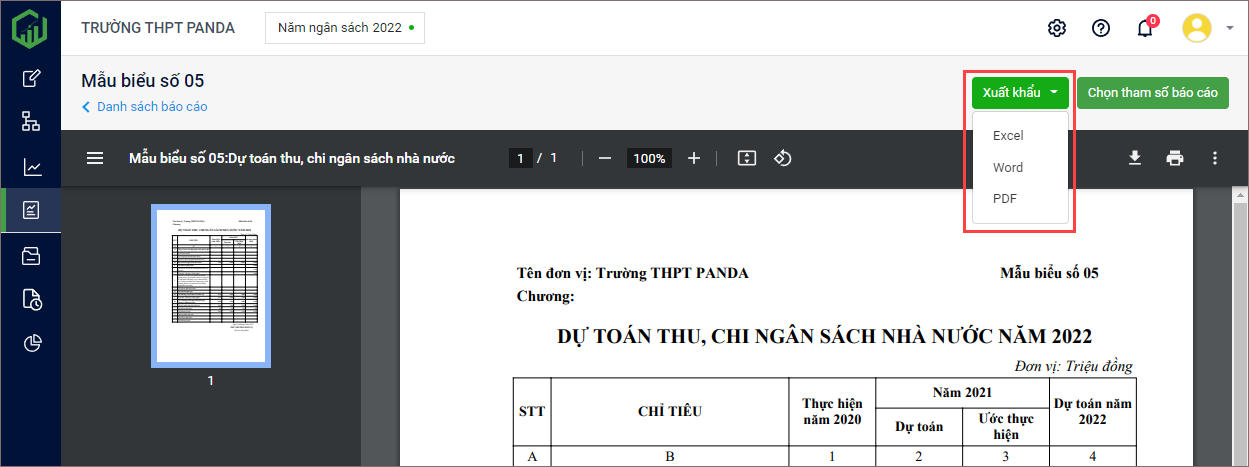This screenshot has height=467, width=1249.
Task: Click the settings gear icon
Action: pyautogui.click(x=1057, y=28)
